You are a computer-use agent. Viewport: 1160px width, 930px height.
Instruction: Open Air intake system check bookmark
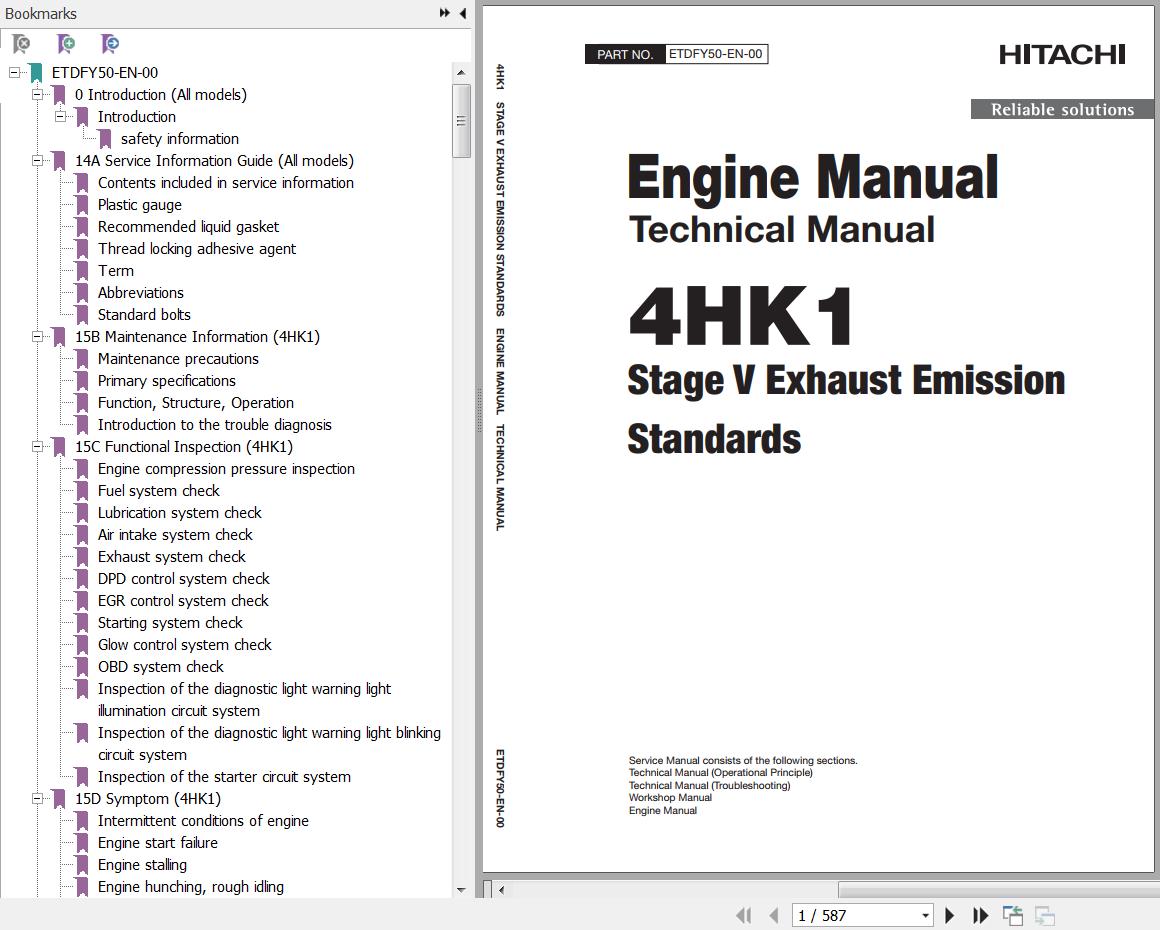point(175,535)
